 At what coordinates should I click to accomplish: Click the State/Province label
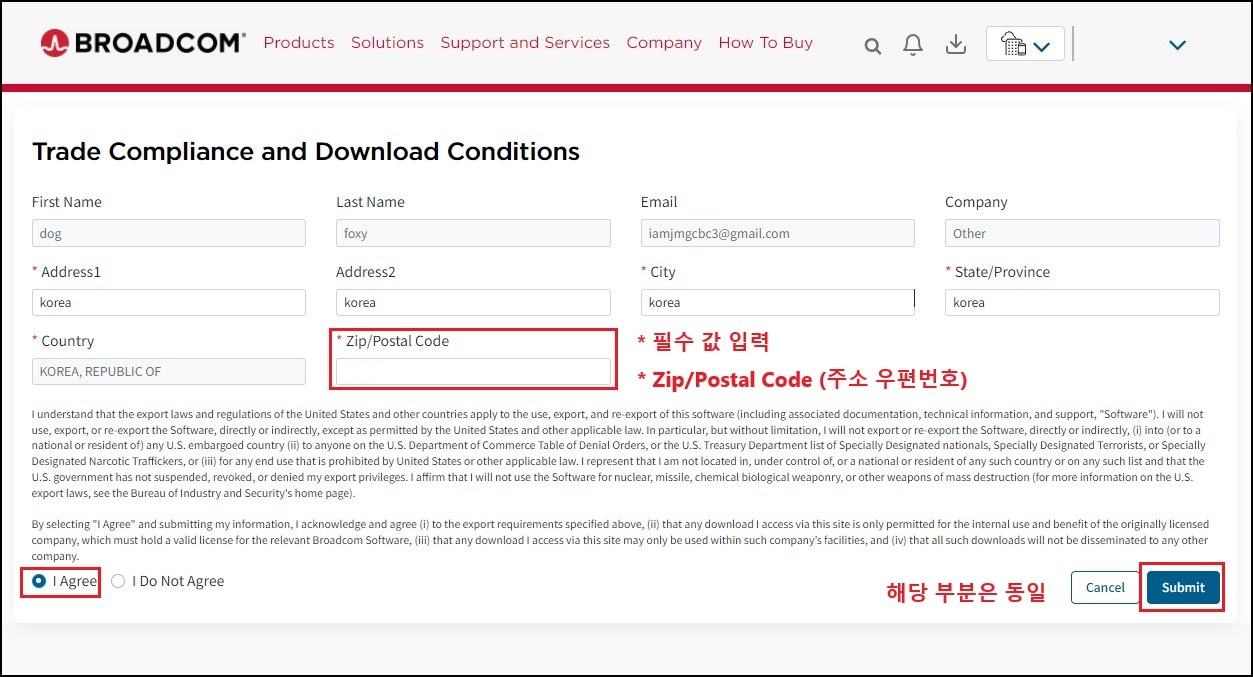[1002, 272]
